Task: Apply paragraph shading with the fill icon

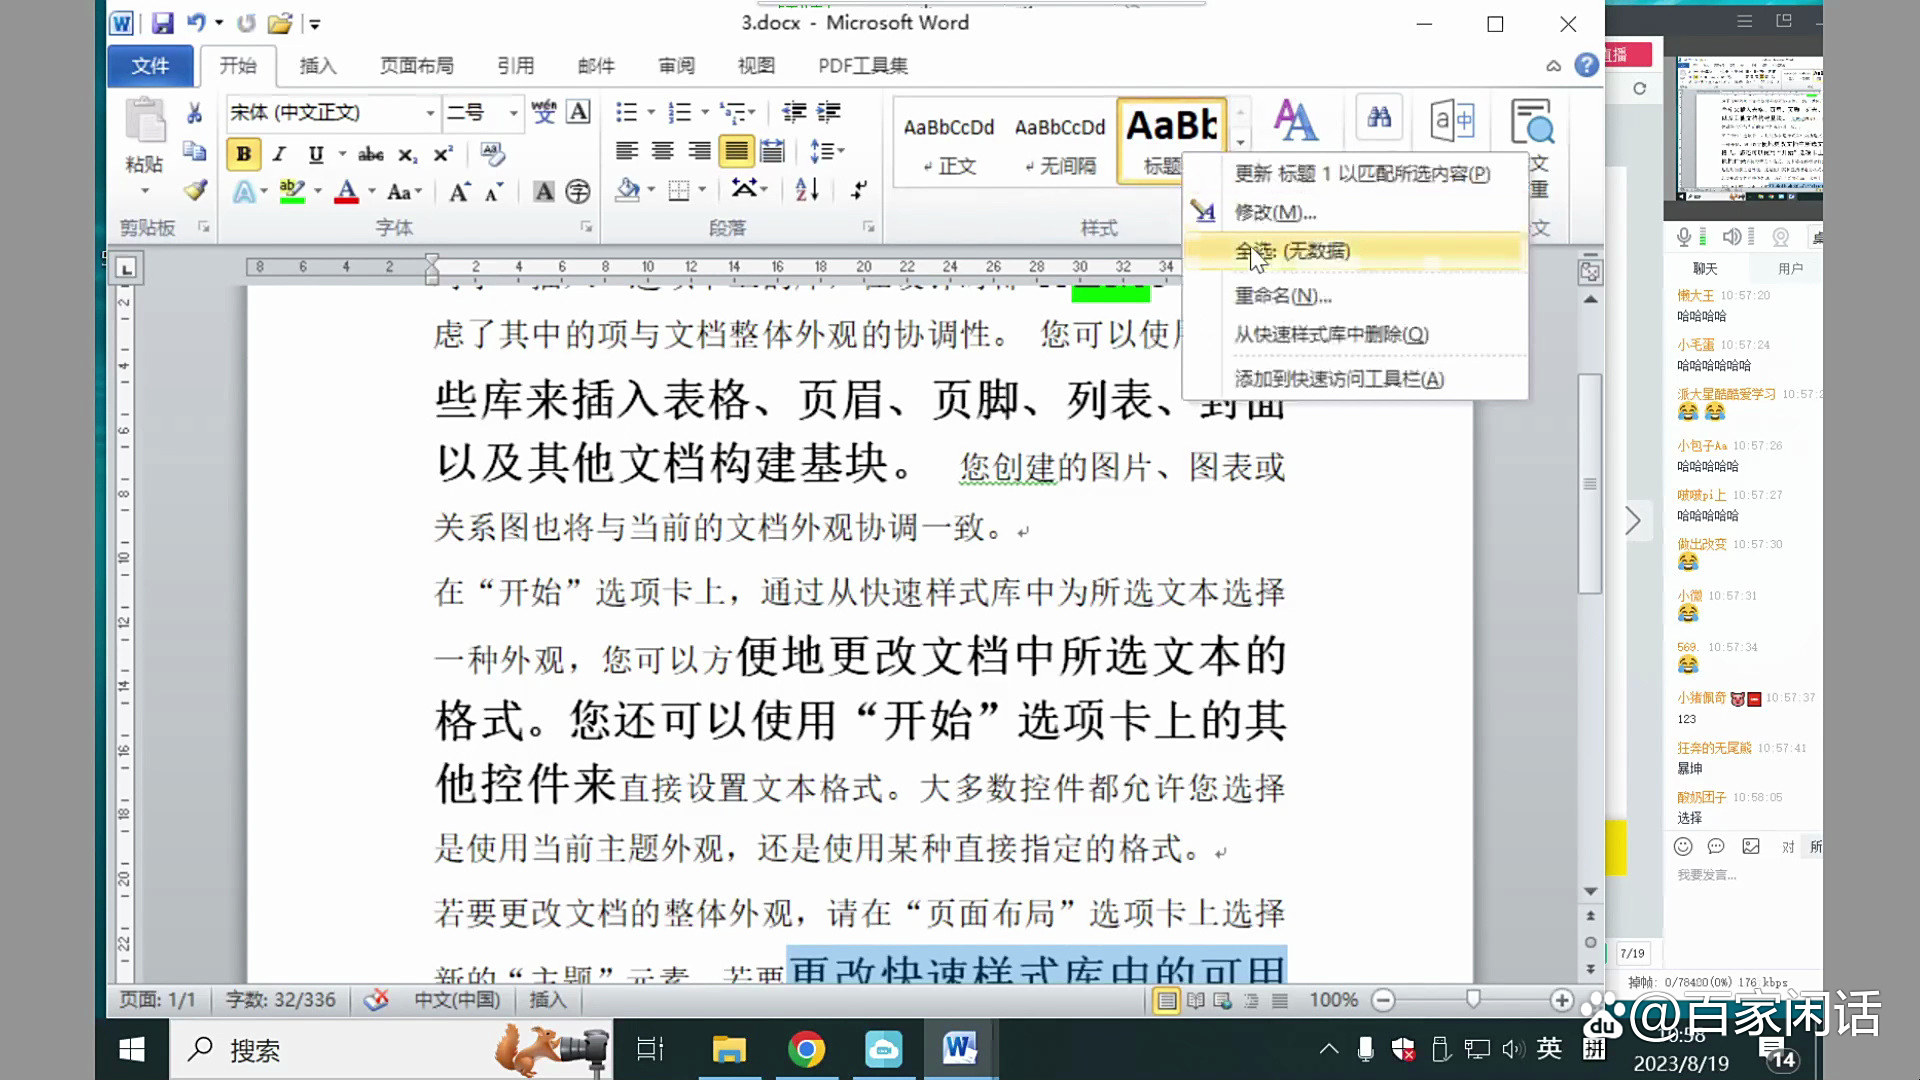Action: pyautogui.click(x=630, y=190)
